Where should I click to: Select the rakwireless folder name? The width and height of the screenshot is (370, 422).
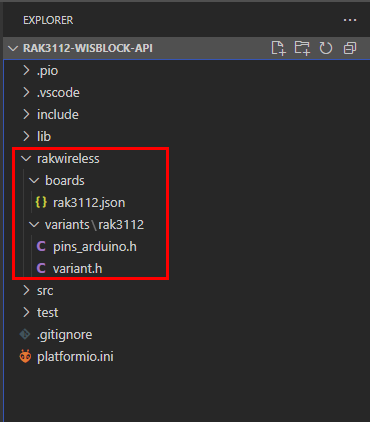click(x=68, y=158)
